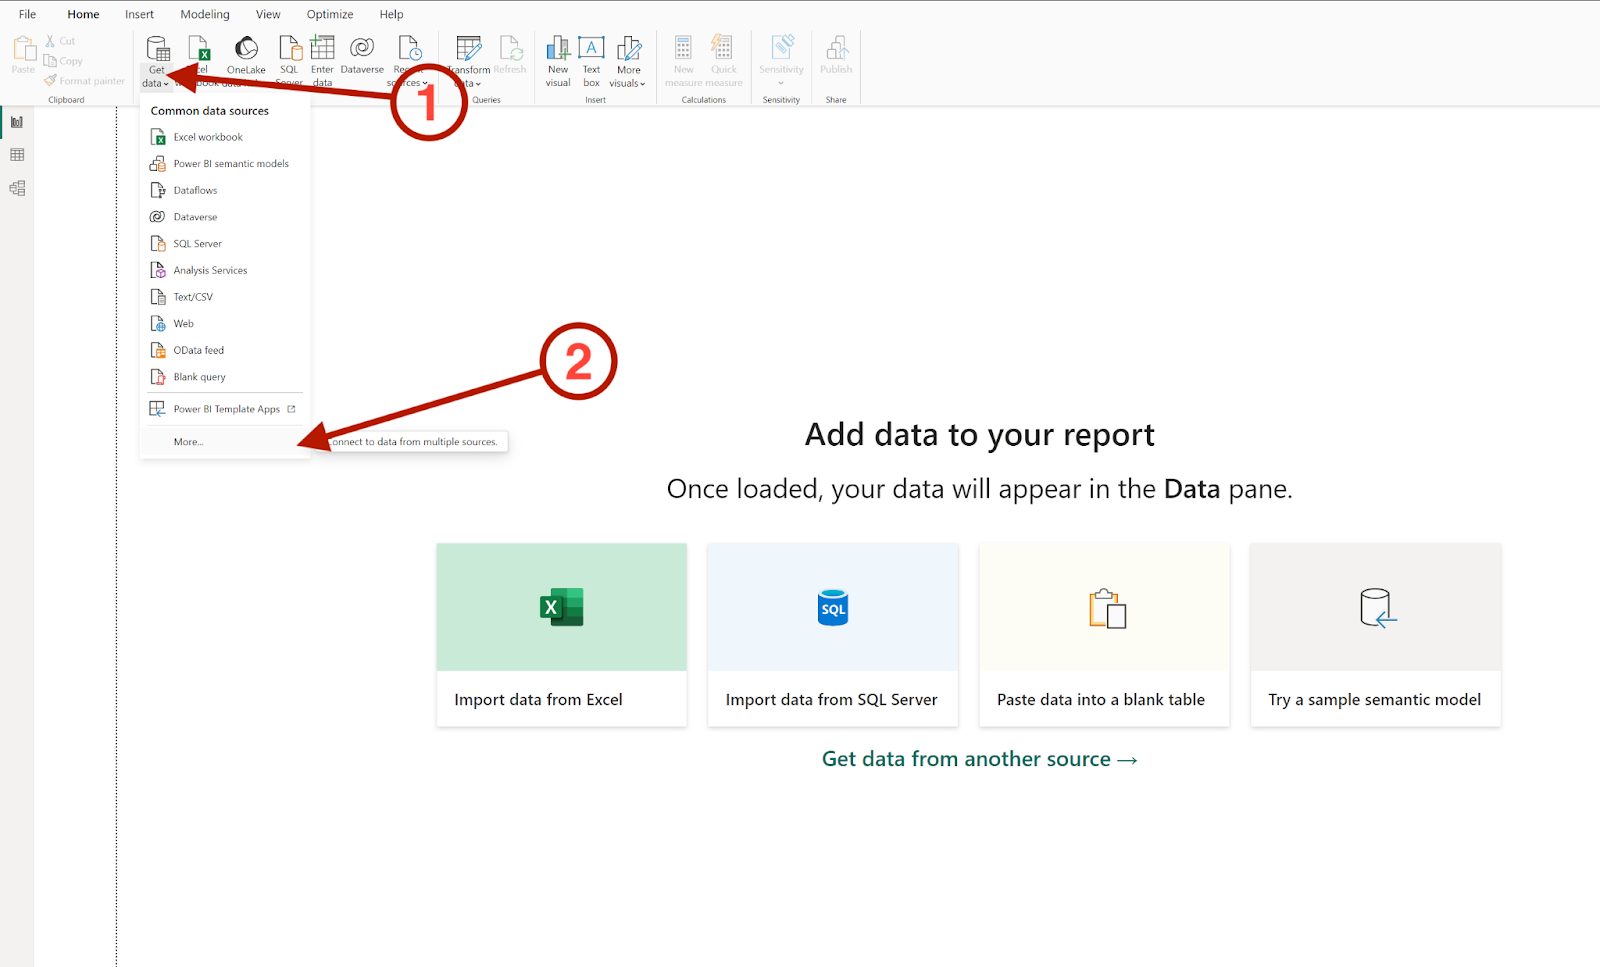Open the File menu

(x=27, y=14)
